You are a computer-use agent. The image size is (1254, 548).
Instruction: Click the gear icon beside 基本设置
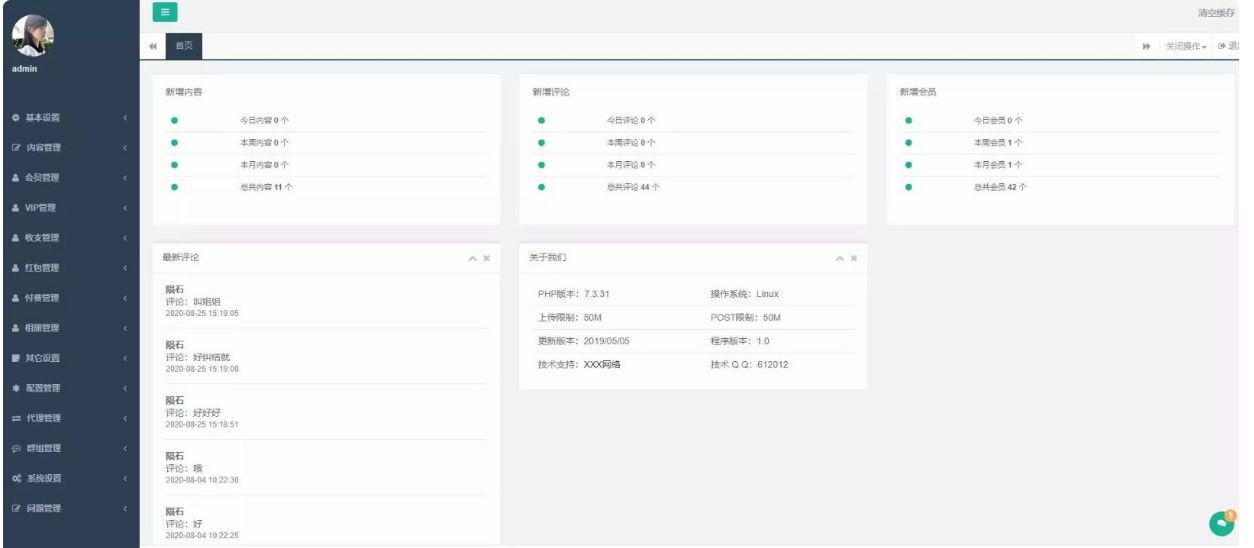tap(17, 118)
